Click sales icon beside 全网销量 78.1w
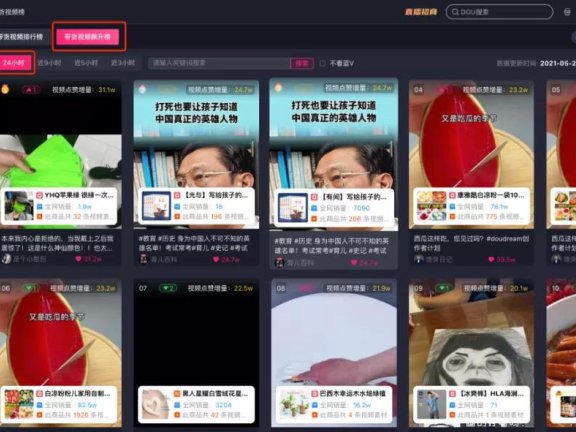The image size is (576, 432). click(452, 207)
